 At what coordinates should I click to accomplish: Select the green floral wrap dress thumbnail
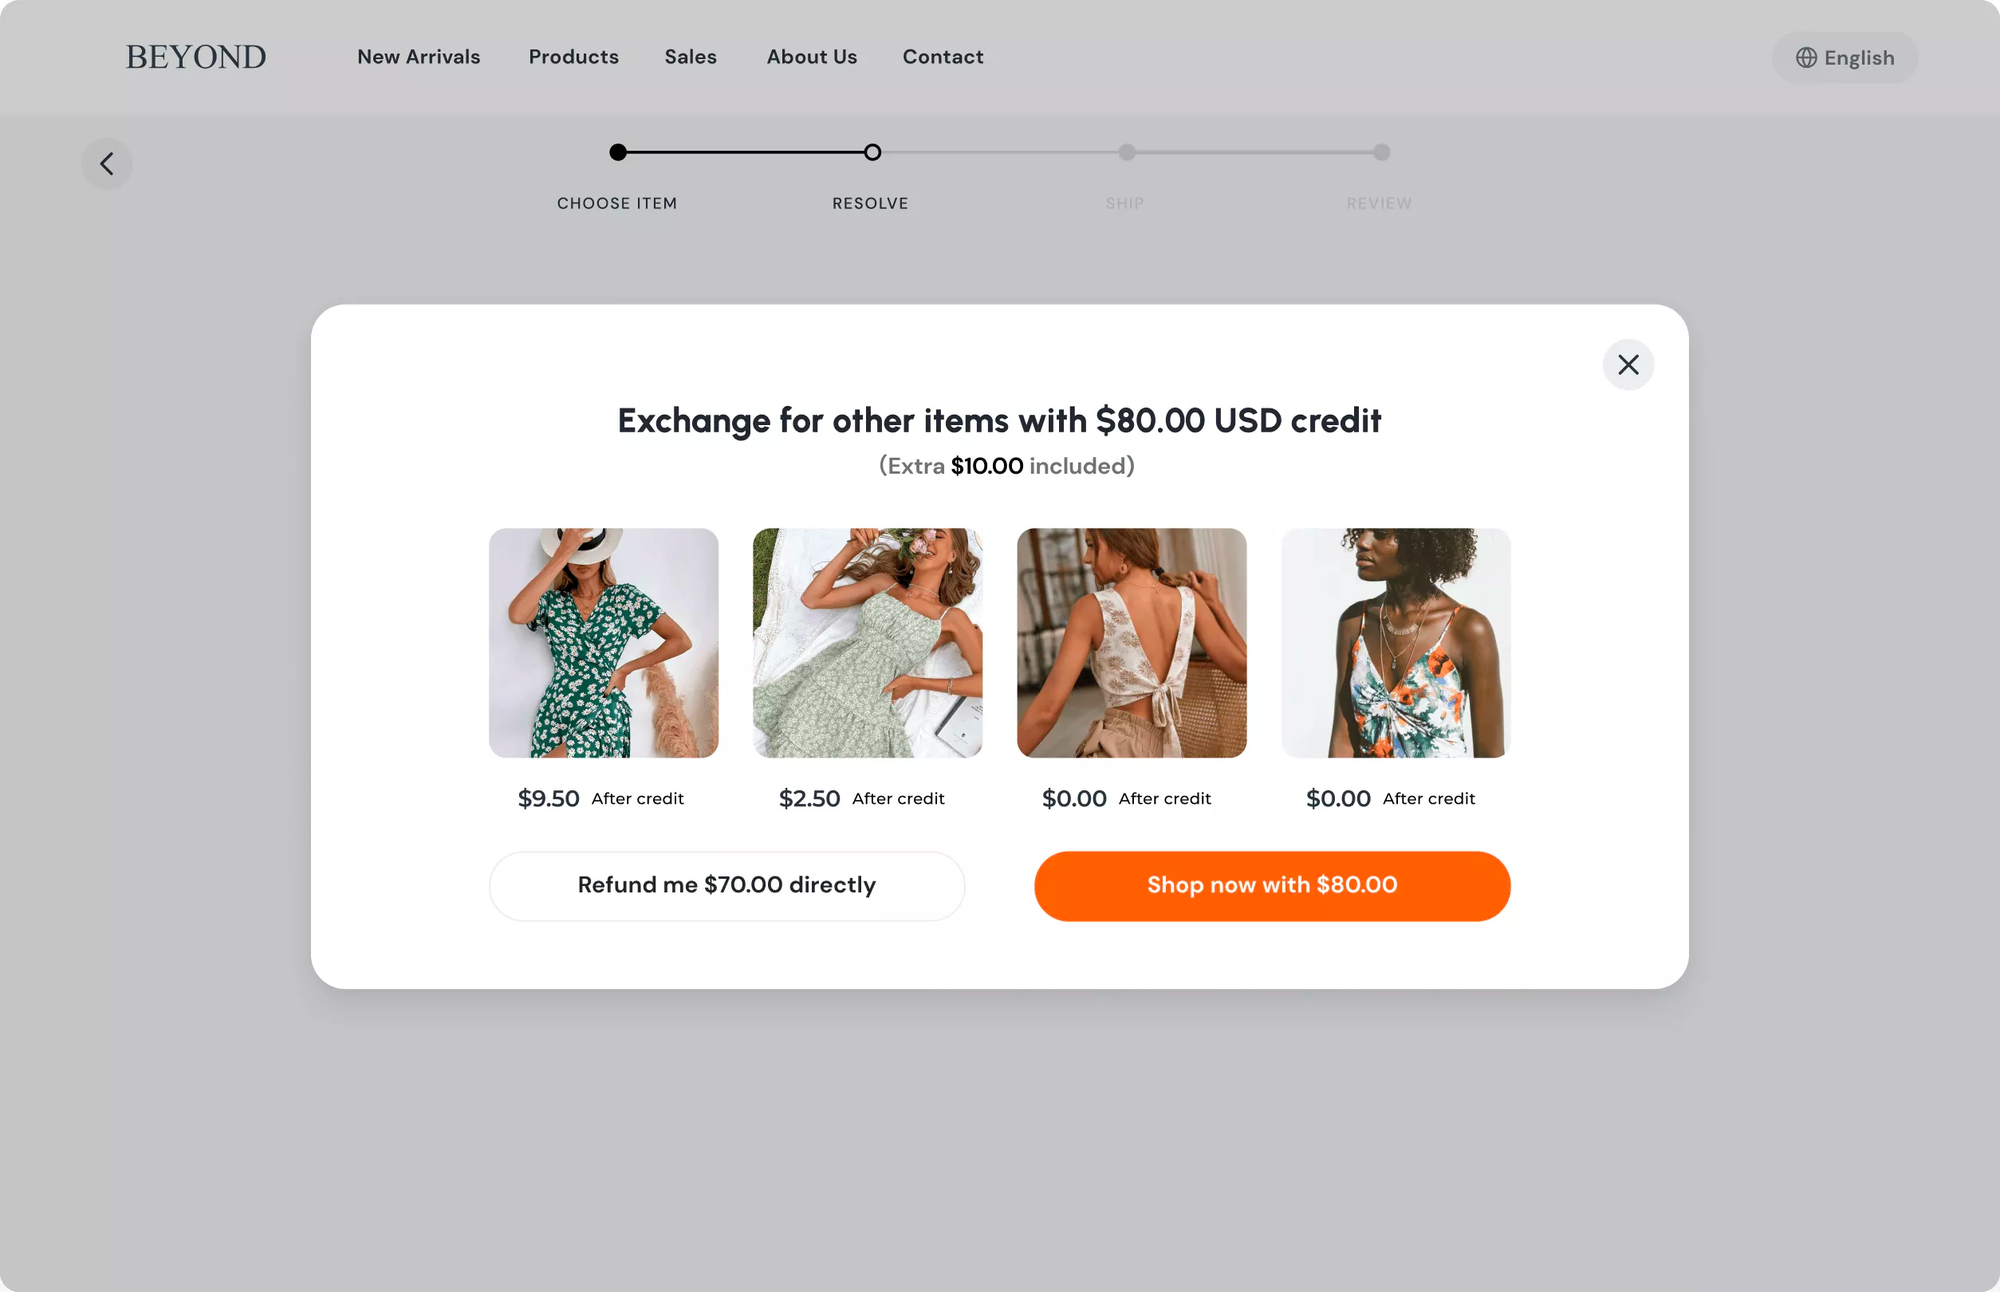click(604, 643)
